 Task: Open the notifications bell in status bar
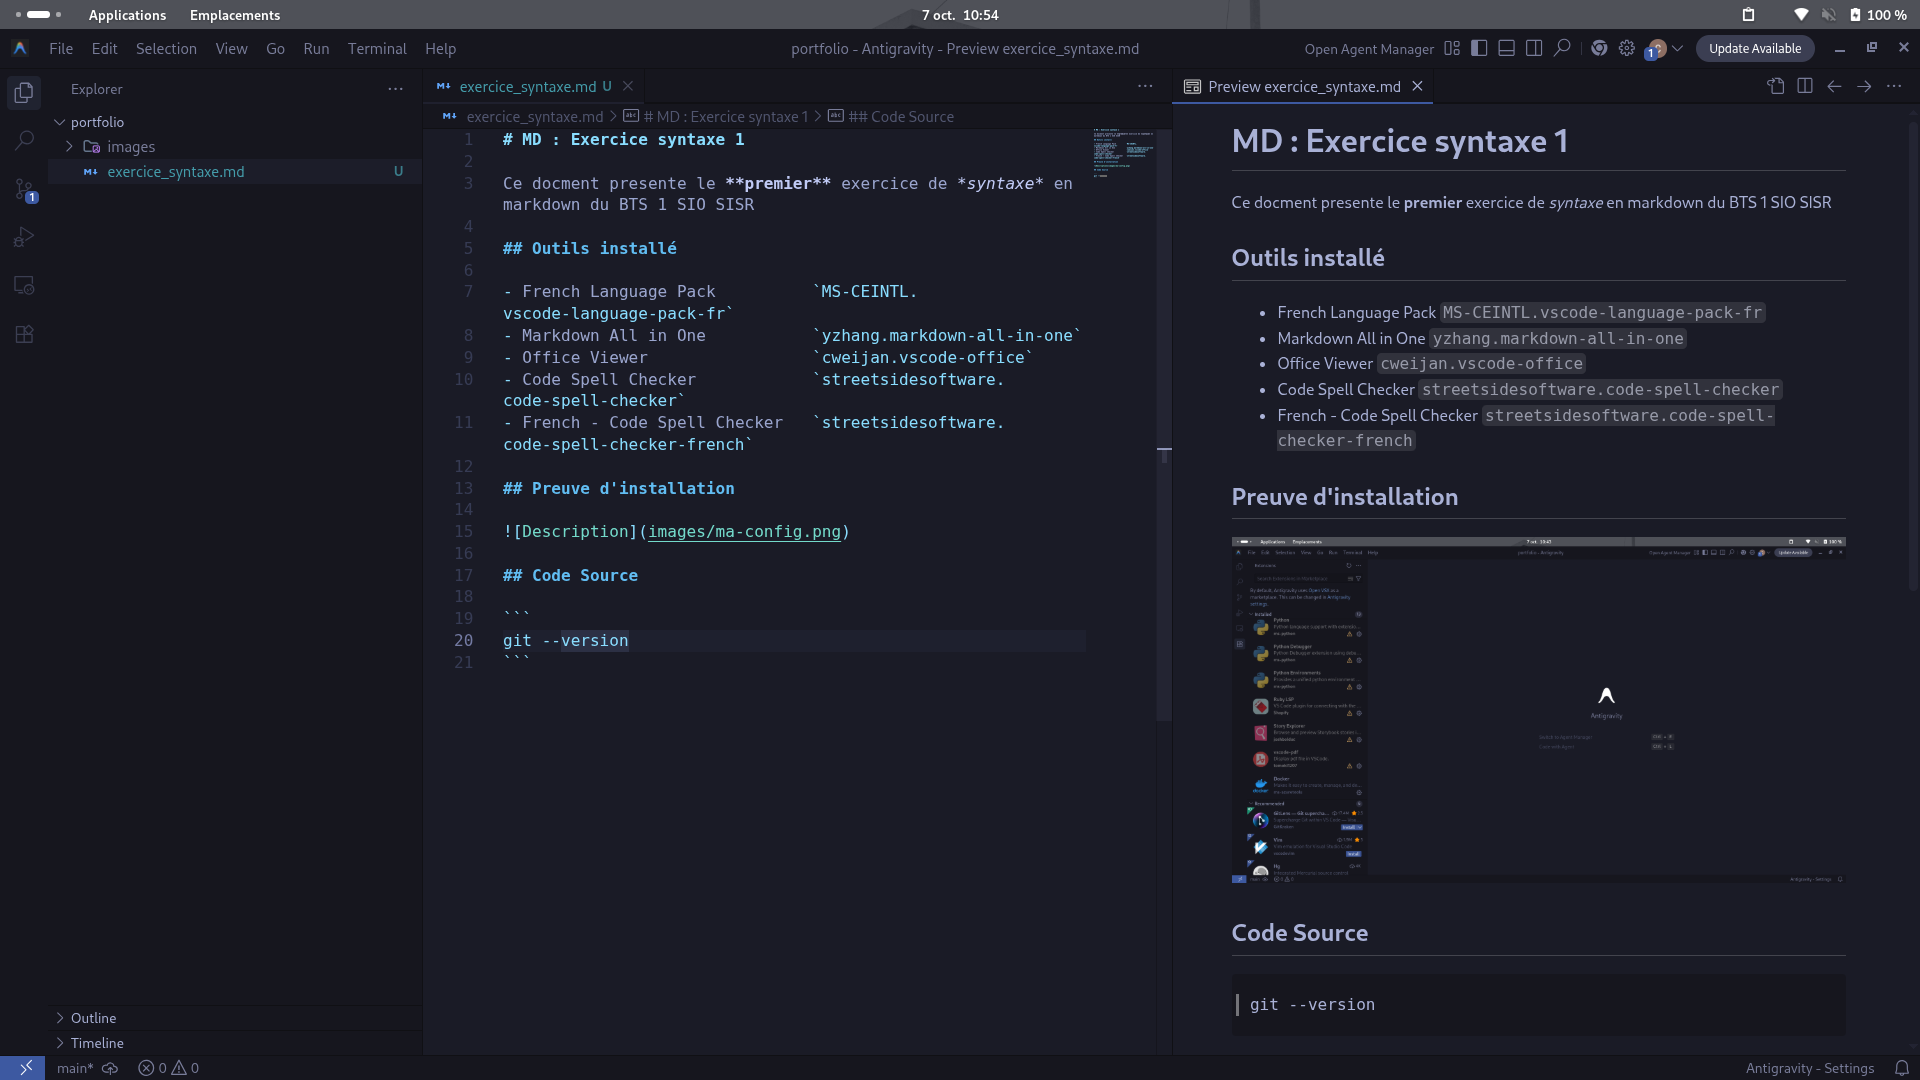(x=1901, y=1068)
